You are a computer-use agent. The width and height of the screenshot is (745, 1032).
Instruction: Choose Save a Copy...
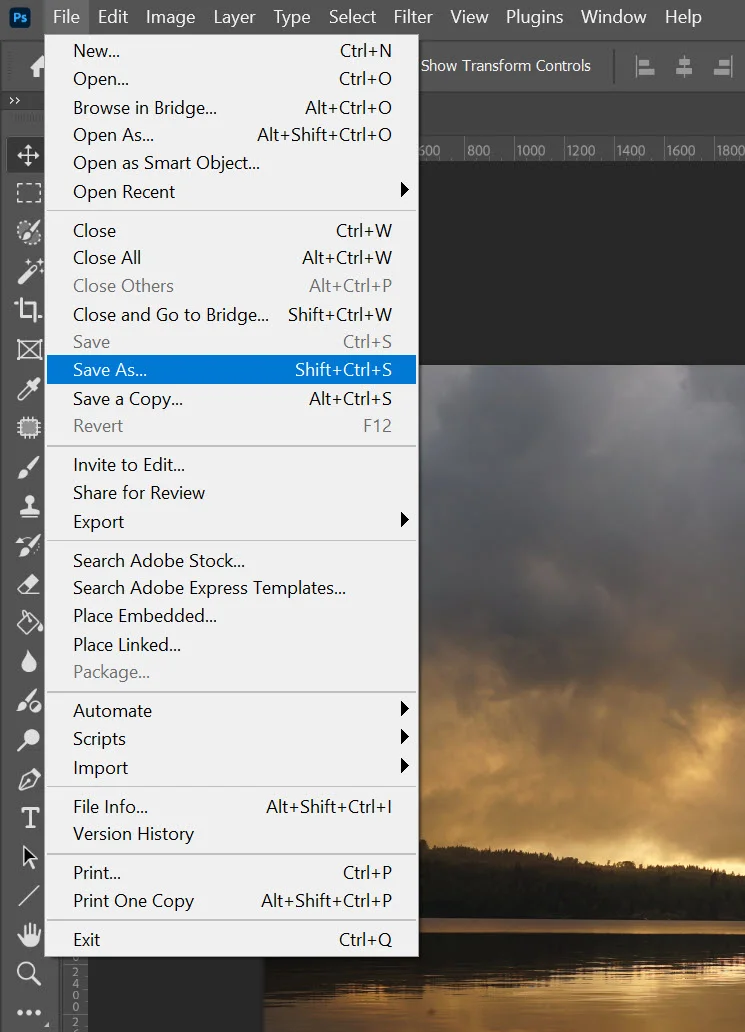[231, 398]
